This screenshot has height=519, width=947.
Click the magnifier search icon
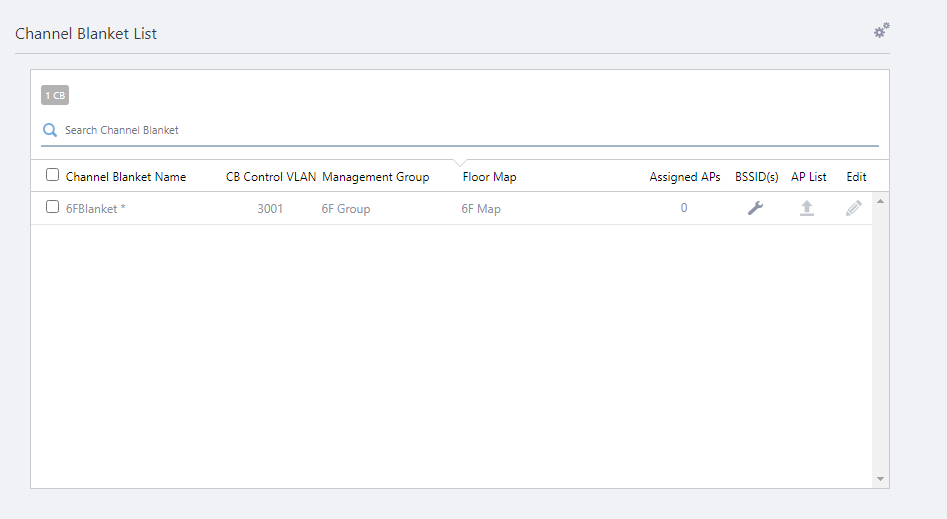[50, 130]
